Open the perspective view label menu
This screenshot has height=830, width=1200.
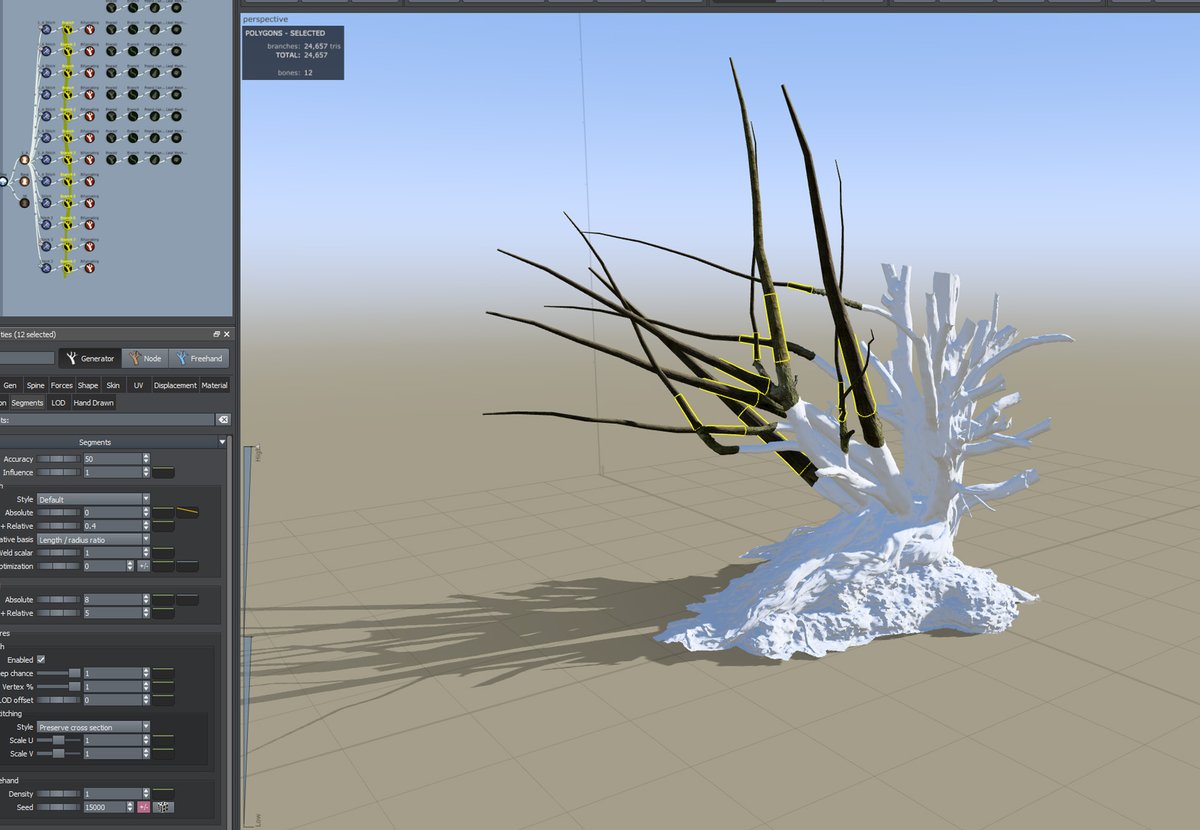[265, 19]
